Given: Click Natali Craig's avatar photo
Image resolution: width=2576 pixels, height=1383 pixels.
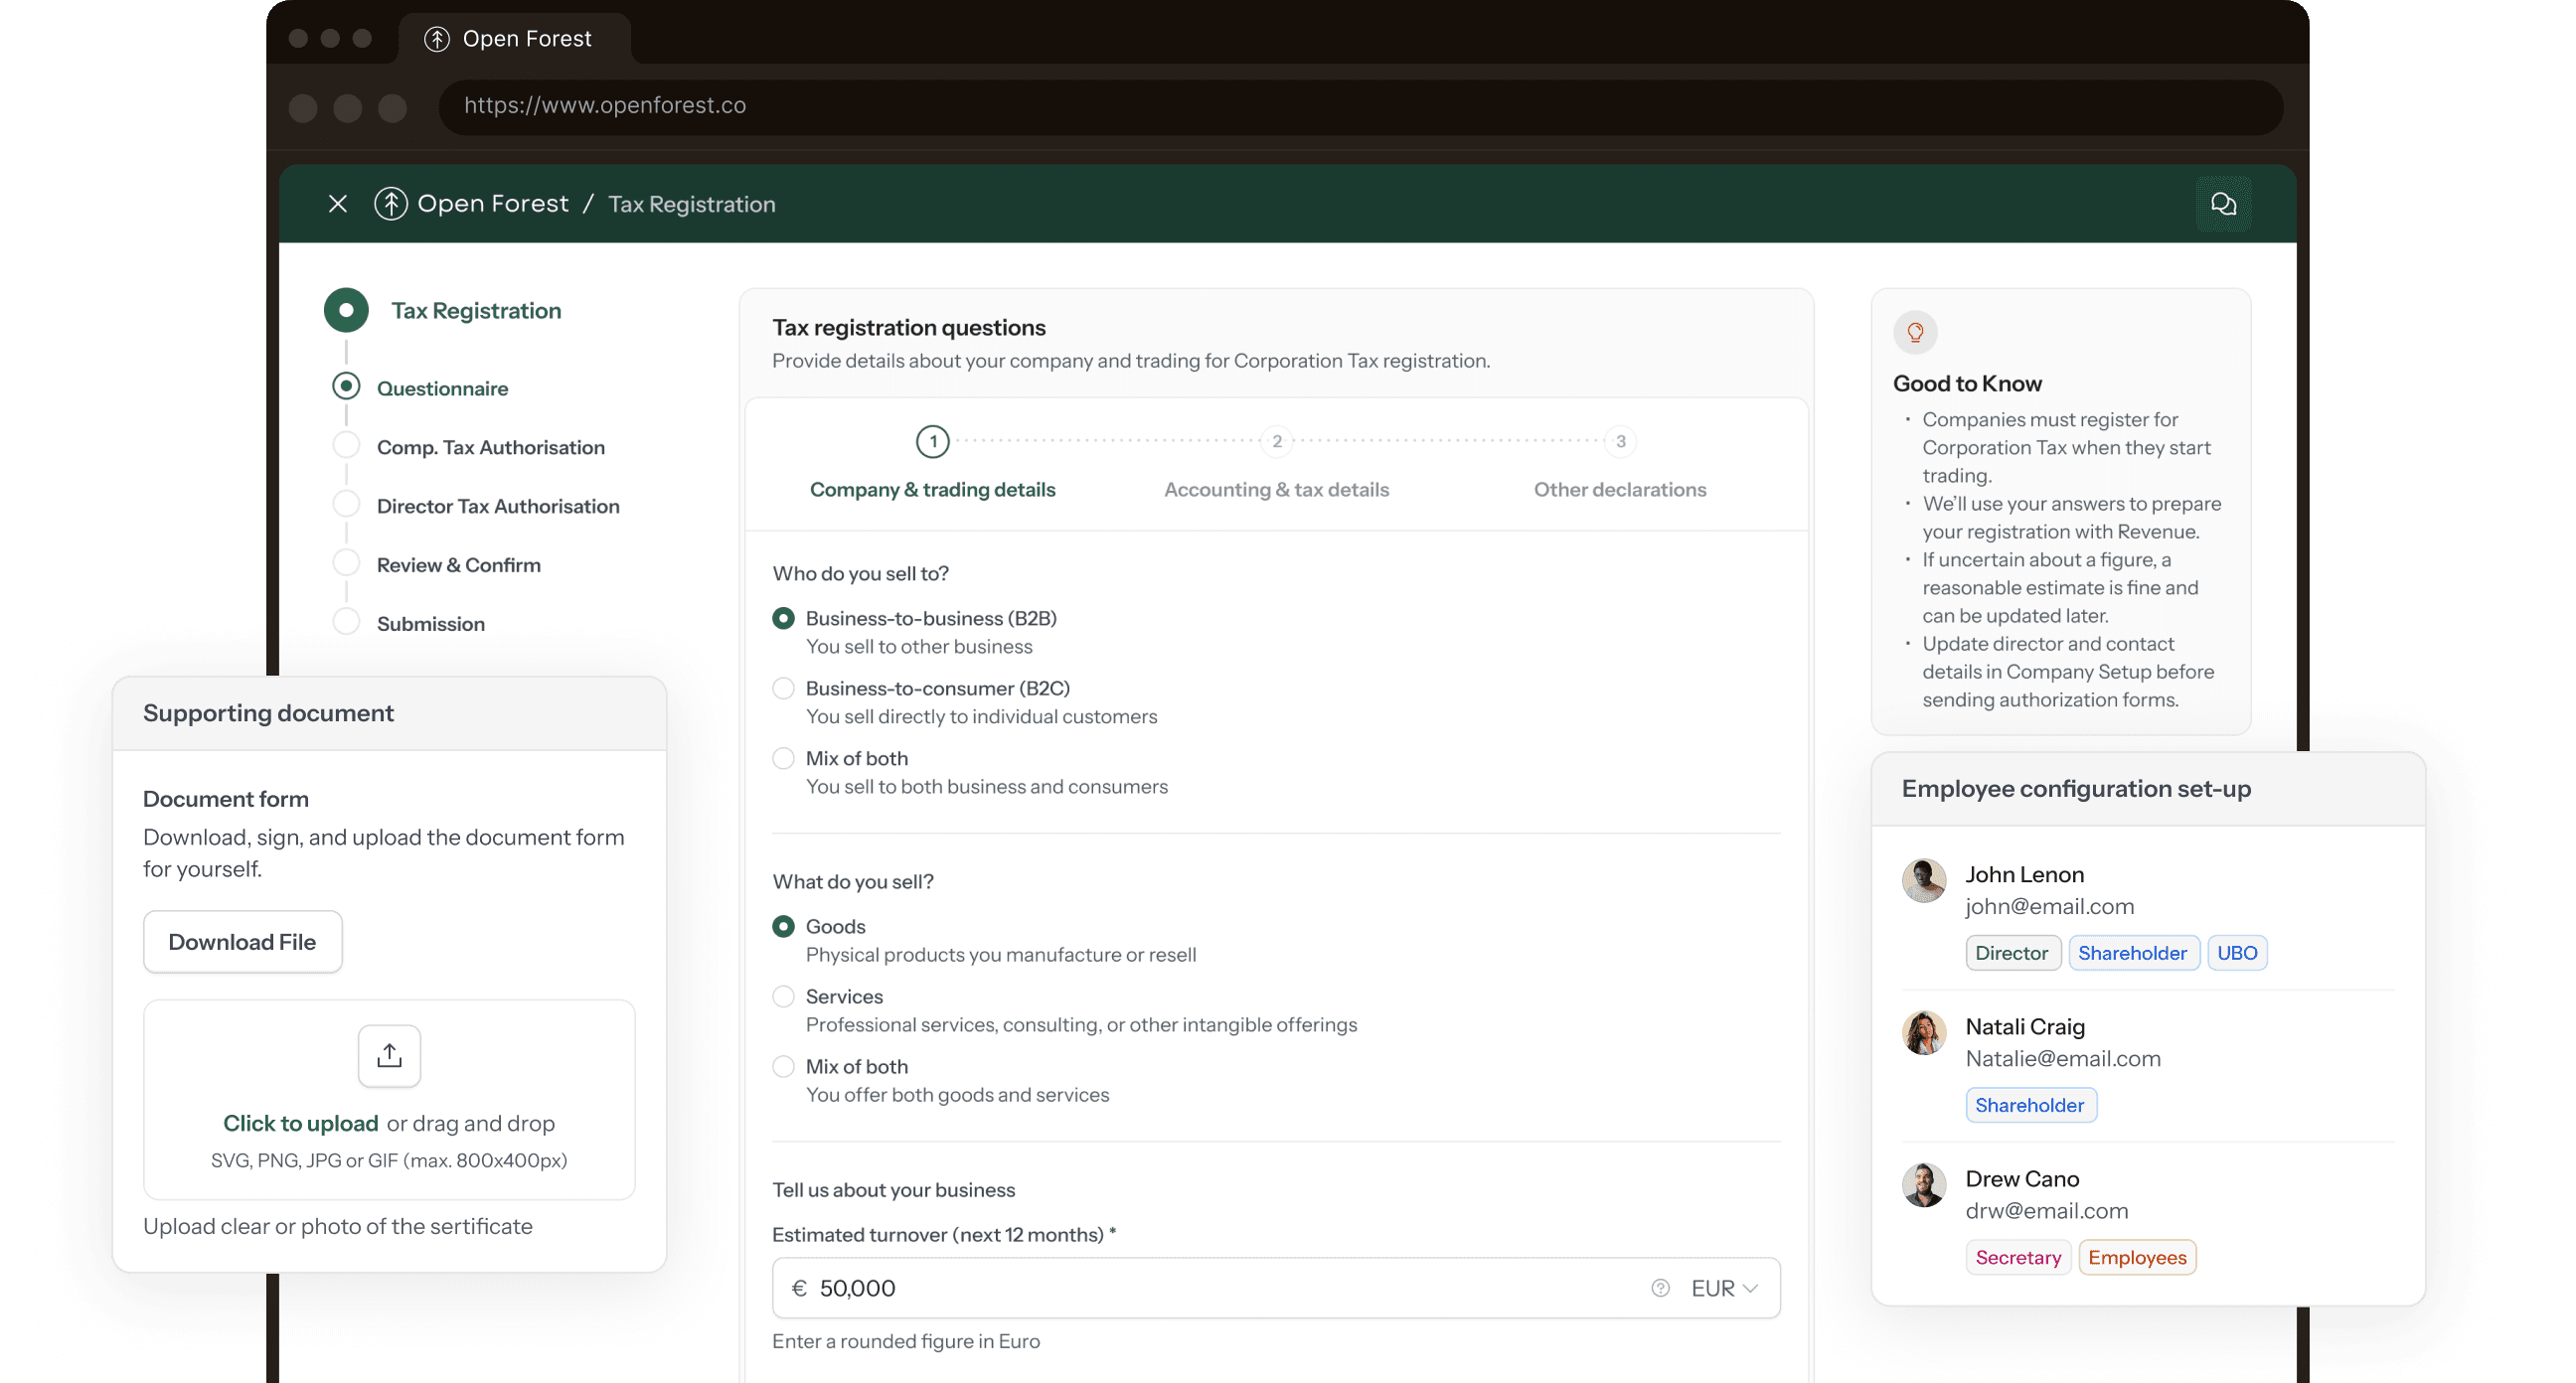Looking at the screenshot, I should point(1923,1033).
